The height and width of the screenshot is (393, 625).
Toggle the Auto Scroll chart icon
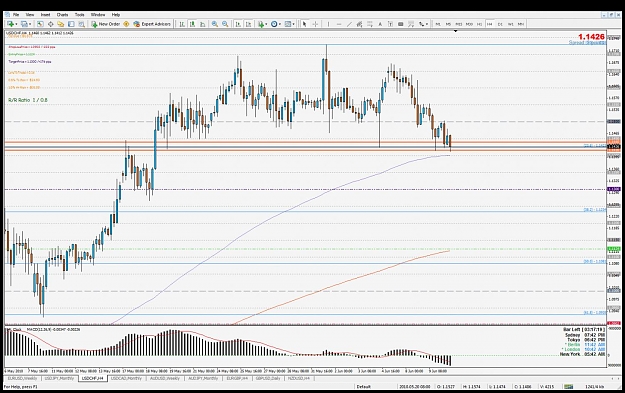[238, 24]
